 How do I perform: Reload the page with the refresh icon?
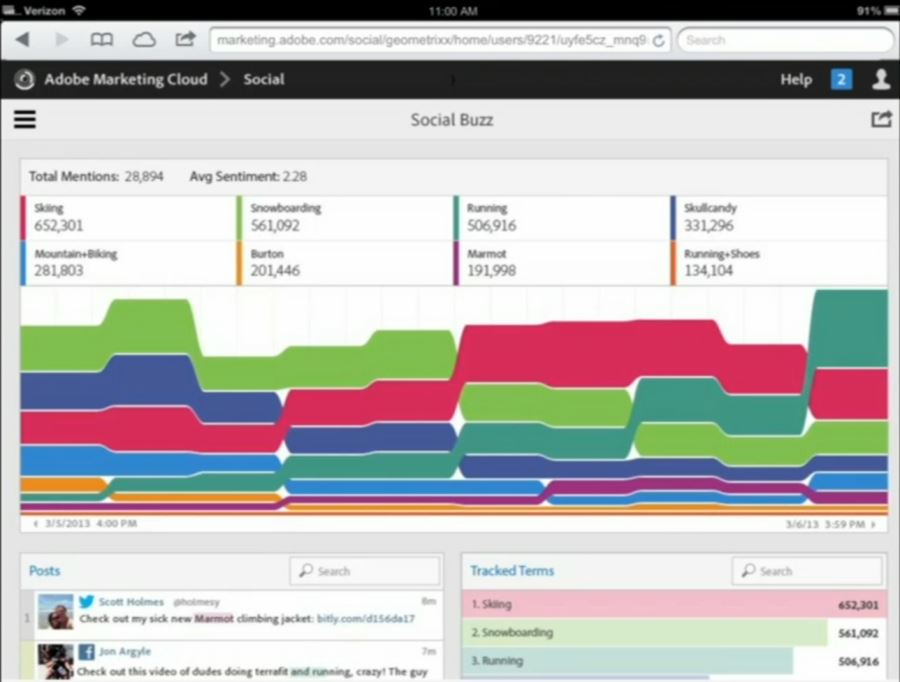tap(658, 41)
